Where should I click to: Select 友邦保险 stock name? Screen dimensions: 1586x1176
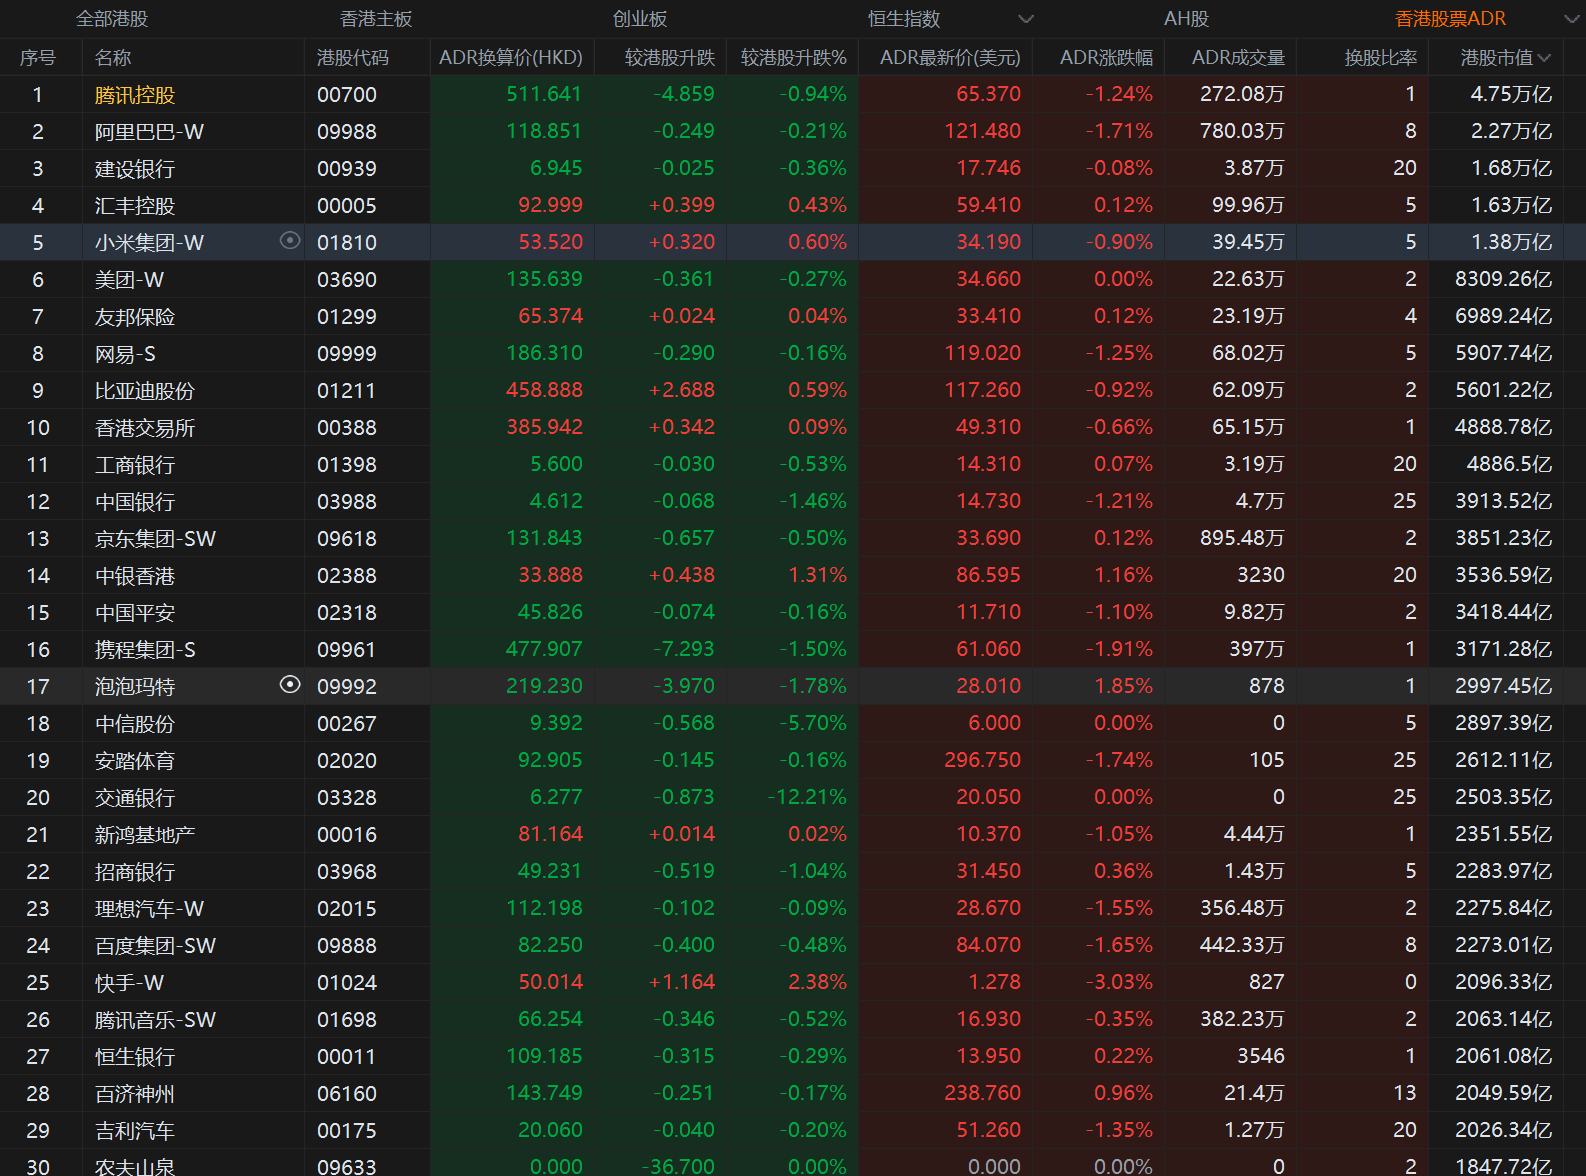click(135, 316)
